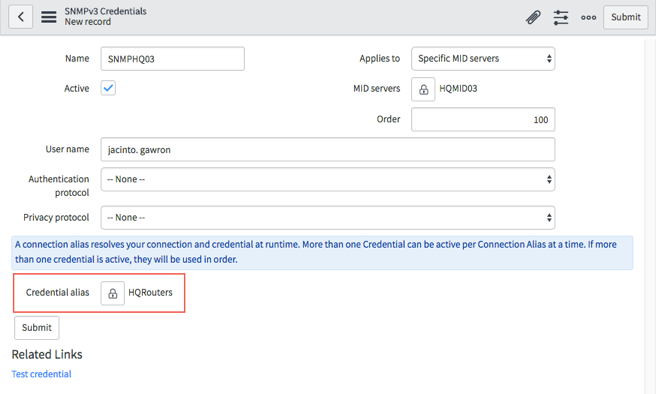Click the header Submit button
The width and height of the screenshot is (656, 394).
point(625,17)
